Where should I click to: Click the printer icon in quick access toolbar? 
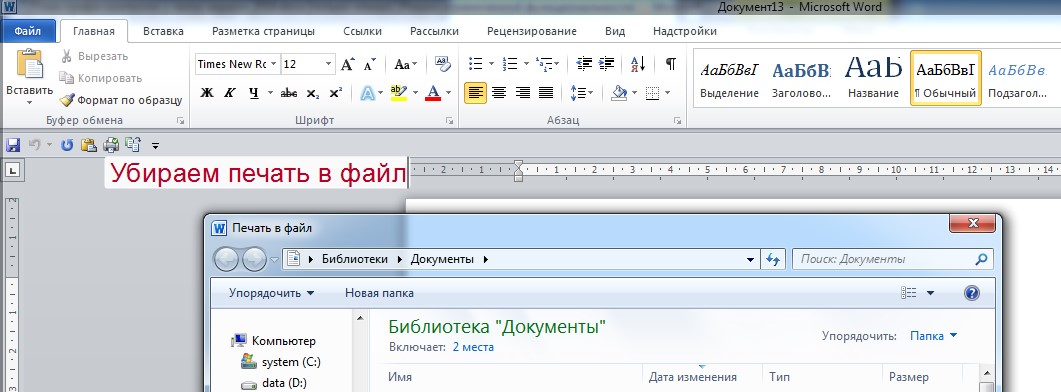(111, 145)
